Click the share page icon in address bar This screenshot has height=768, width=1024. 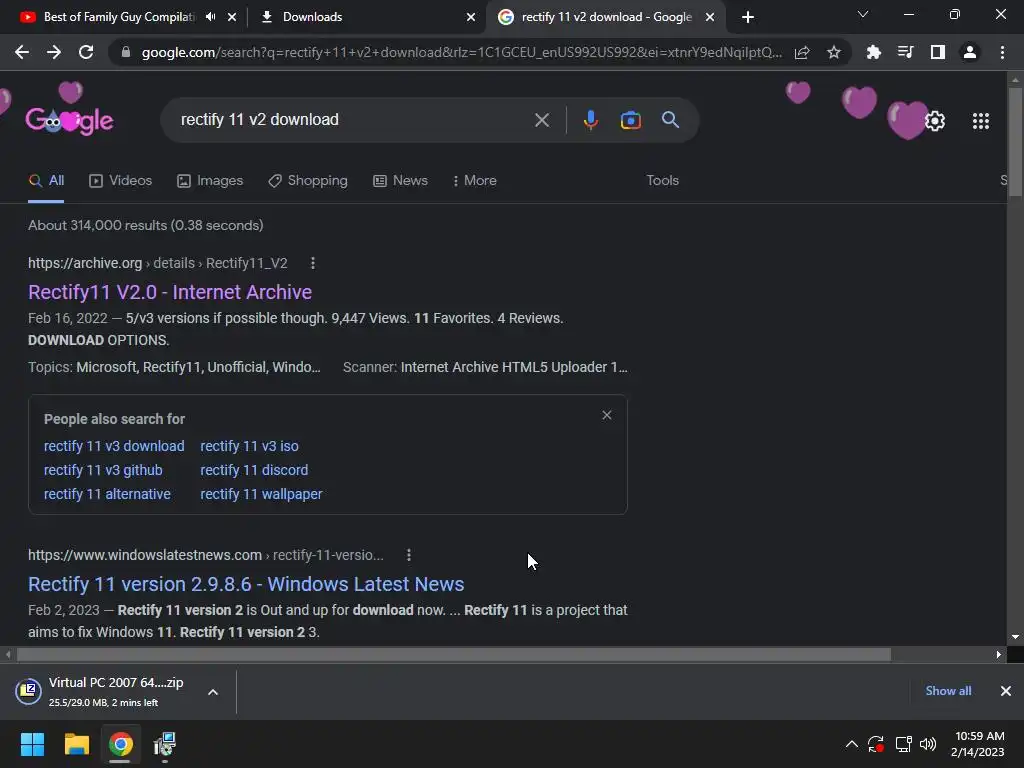tap(802, 52)
